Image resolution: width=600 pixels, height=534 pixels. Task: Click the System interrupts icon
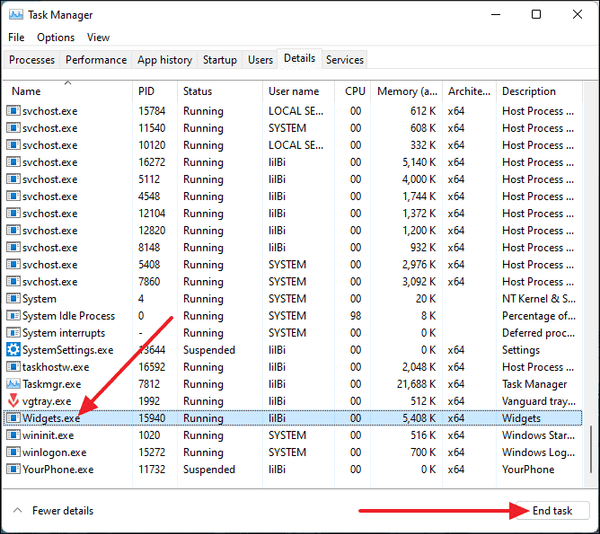[x=13, y=332]
